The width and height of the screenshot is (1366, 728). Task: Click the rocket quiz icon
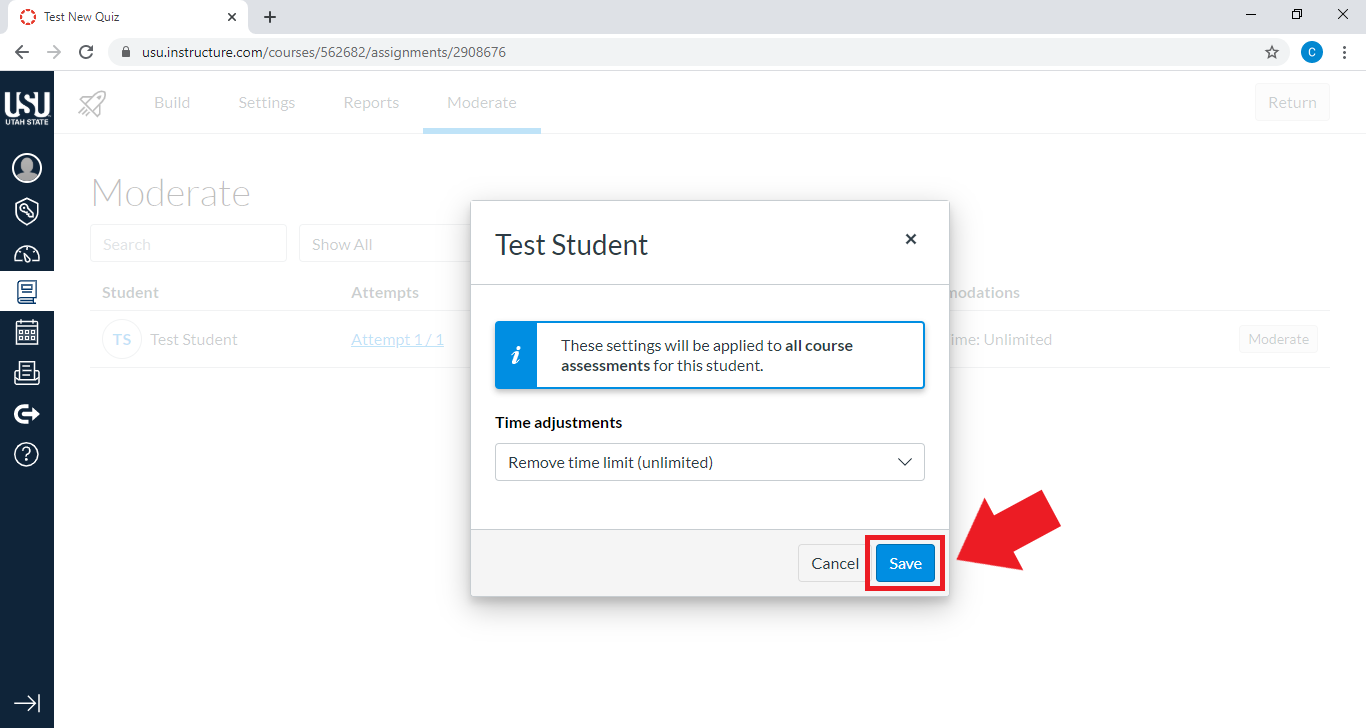pos(92,103)
